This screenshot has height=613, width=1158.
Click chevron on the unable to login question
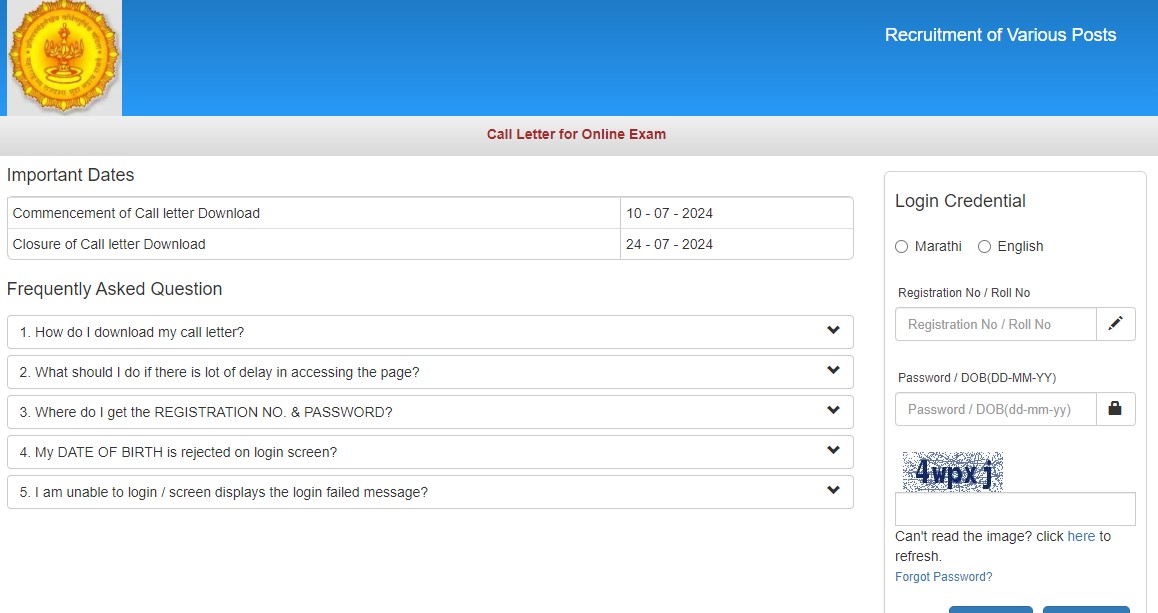click(833, 491)
